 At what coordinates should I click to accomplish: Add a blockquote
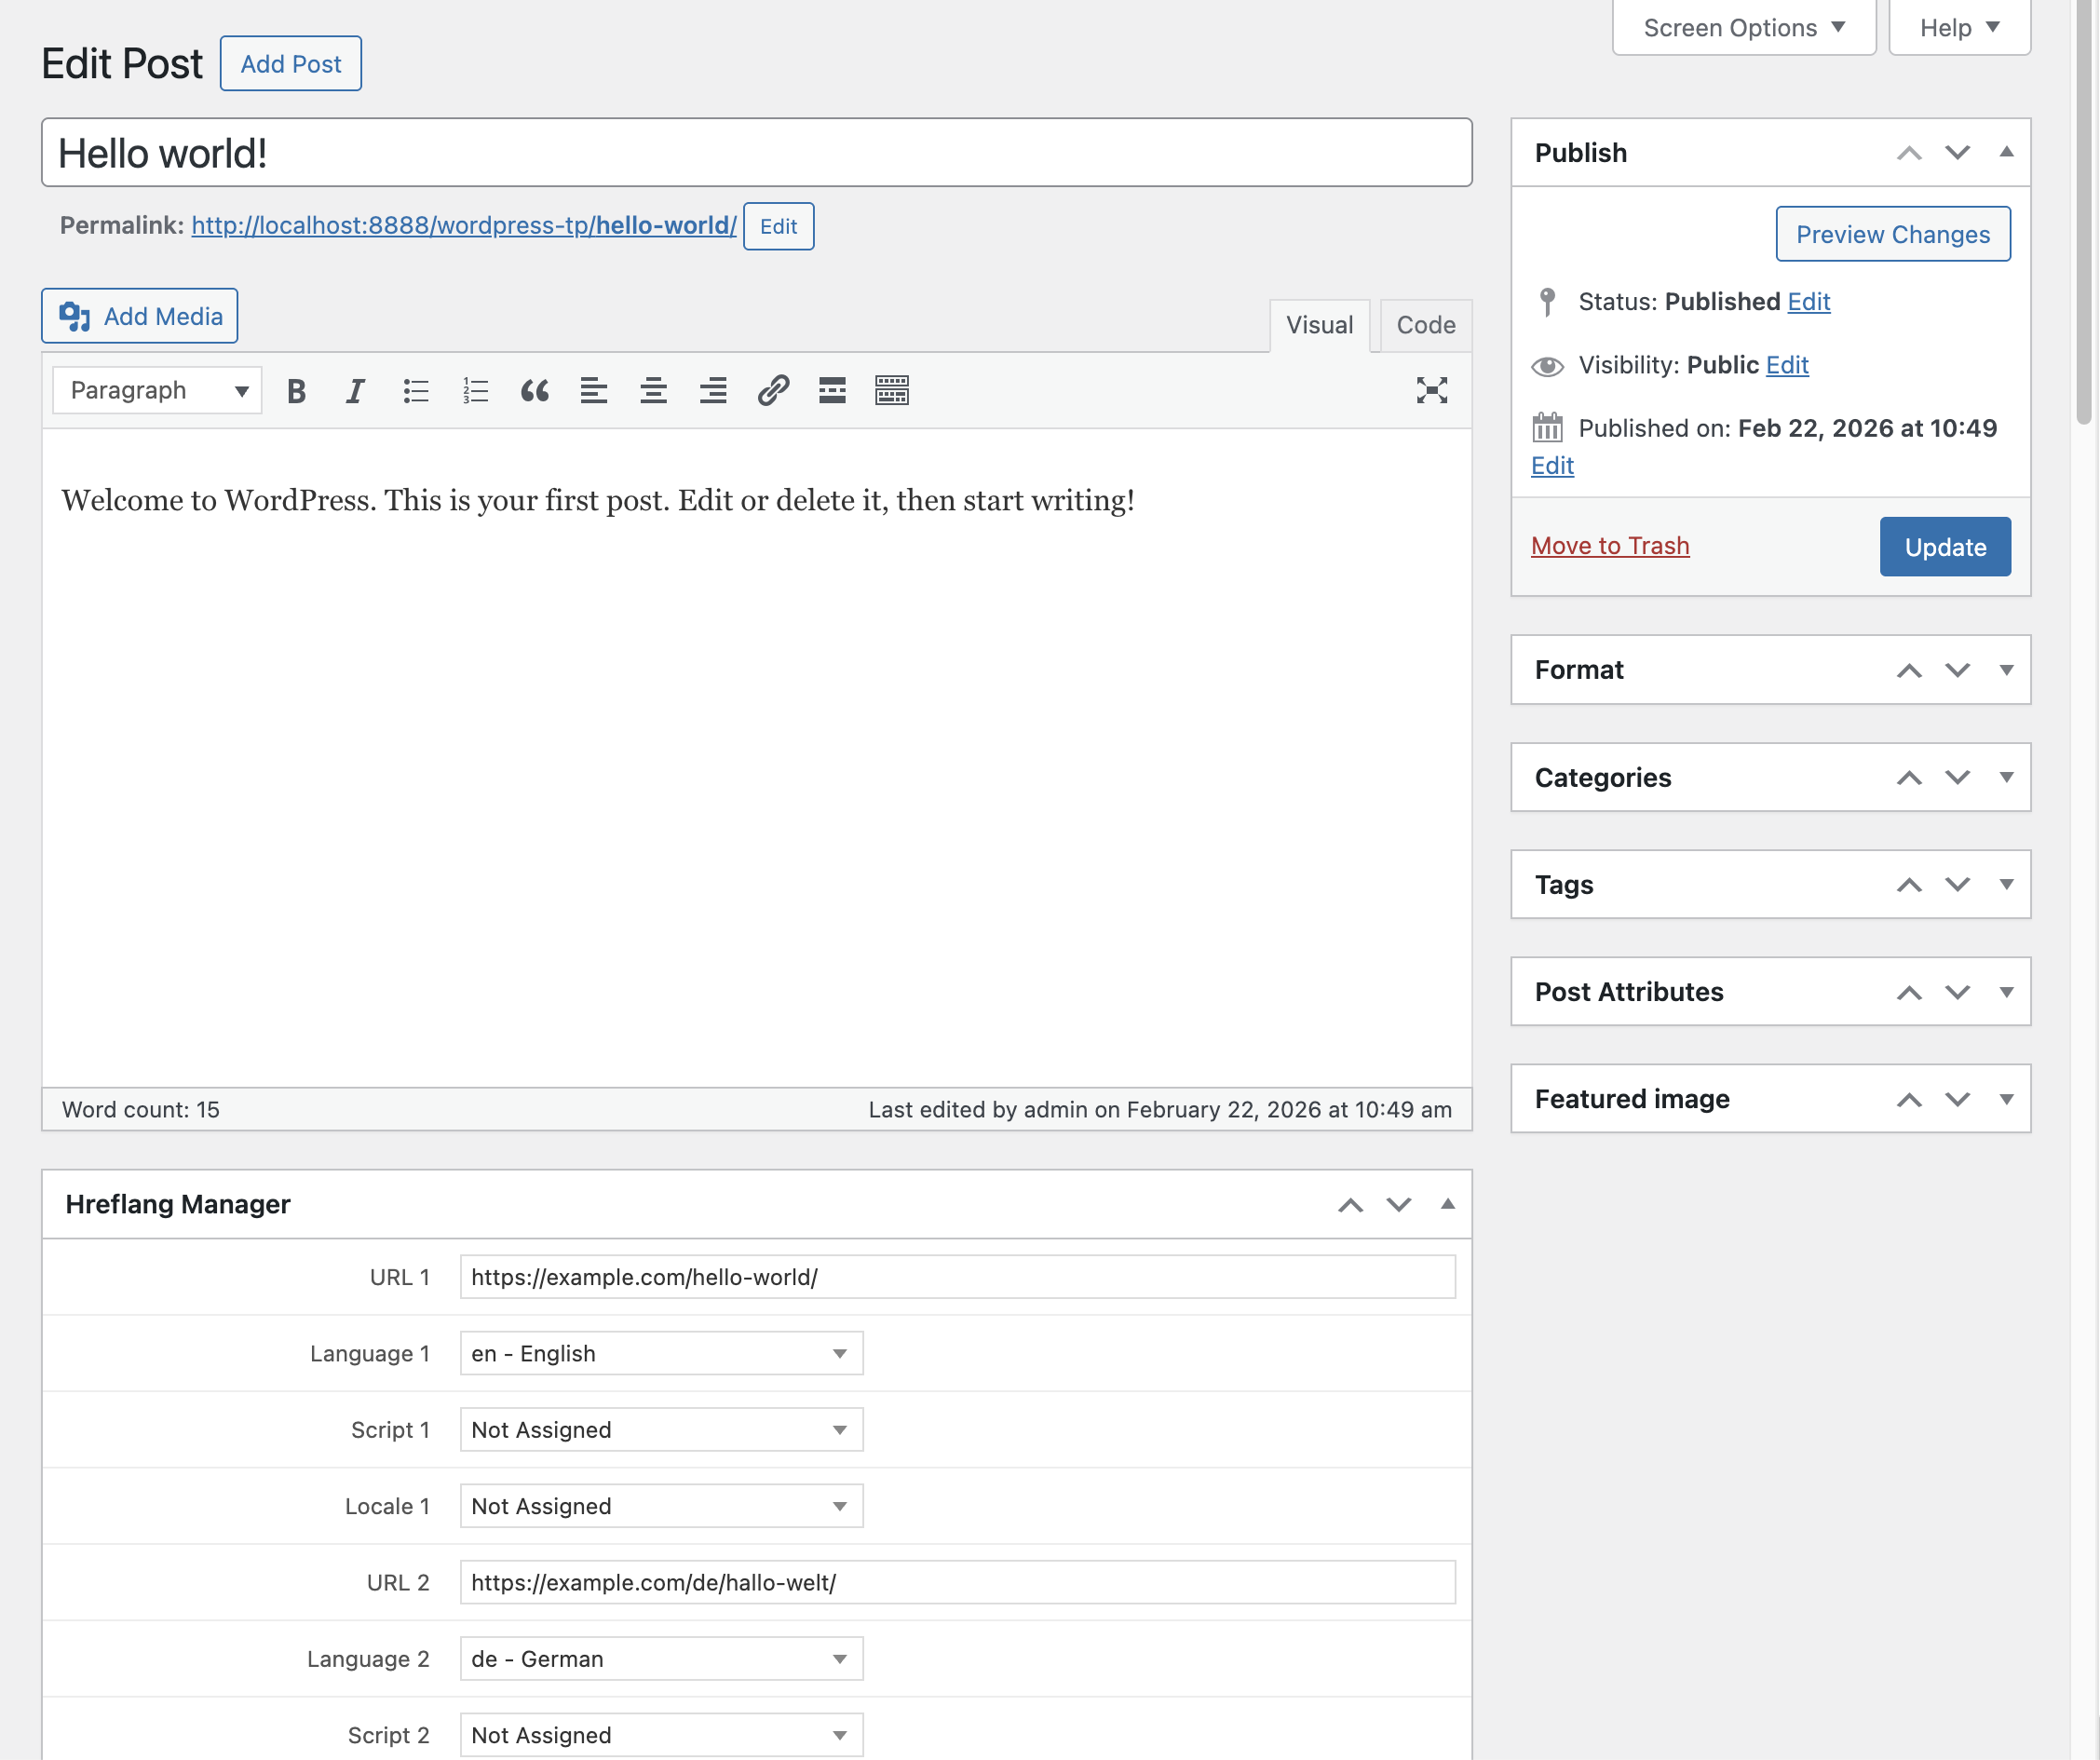(535, 391)
